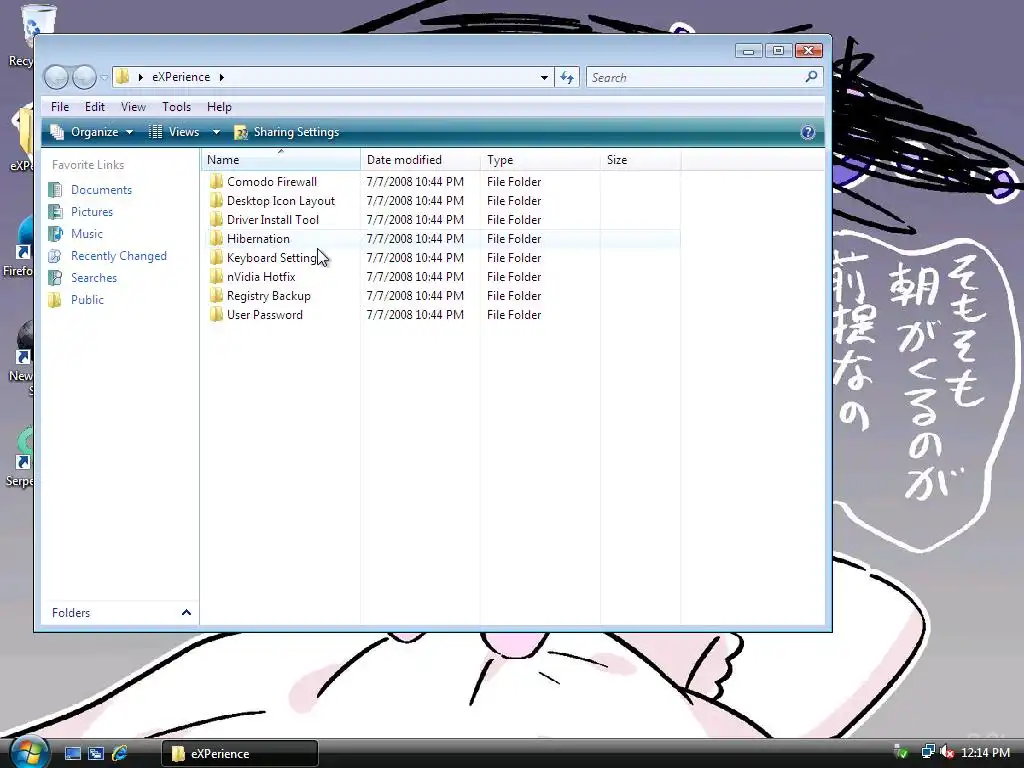The height and width of the screenshot is (768, 1024).
Task: Select the Hibernation folder icon
Action: click(x=216, y=238)
